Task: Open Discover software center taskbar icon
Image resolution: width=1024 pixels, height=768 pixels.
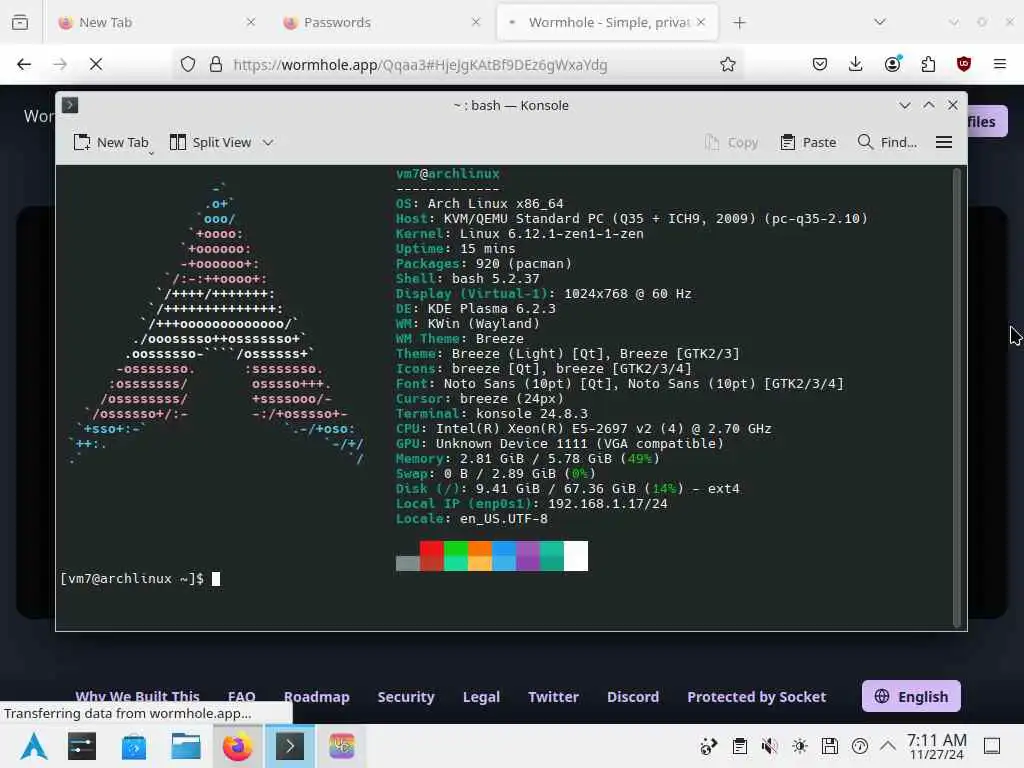Action: click(x=133, y=746)
